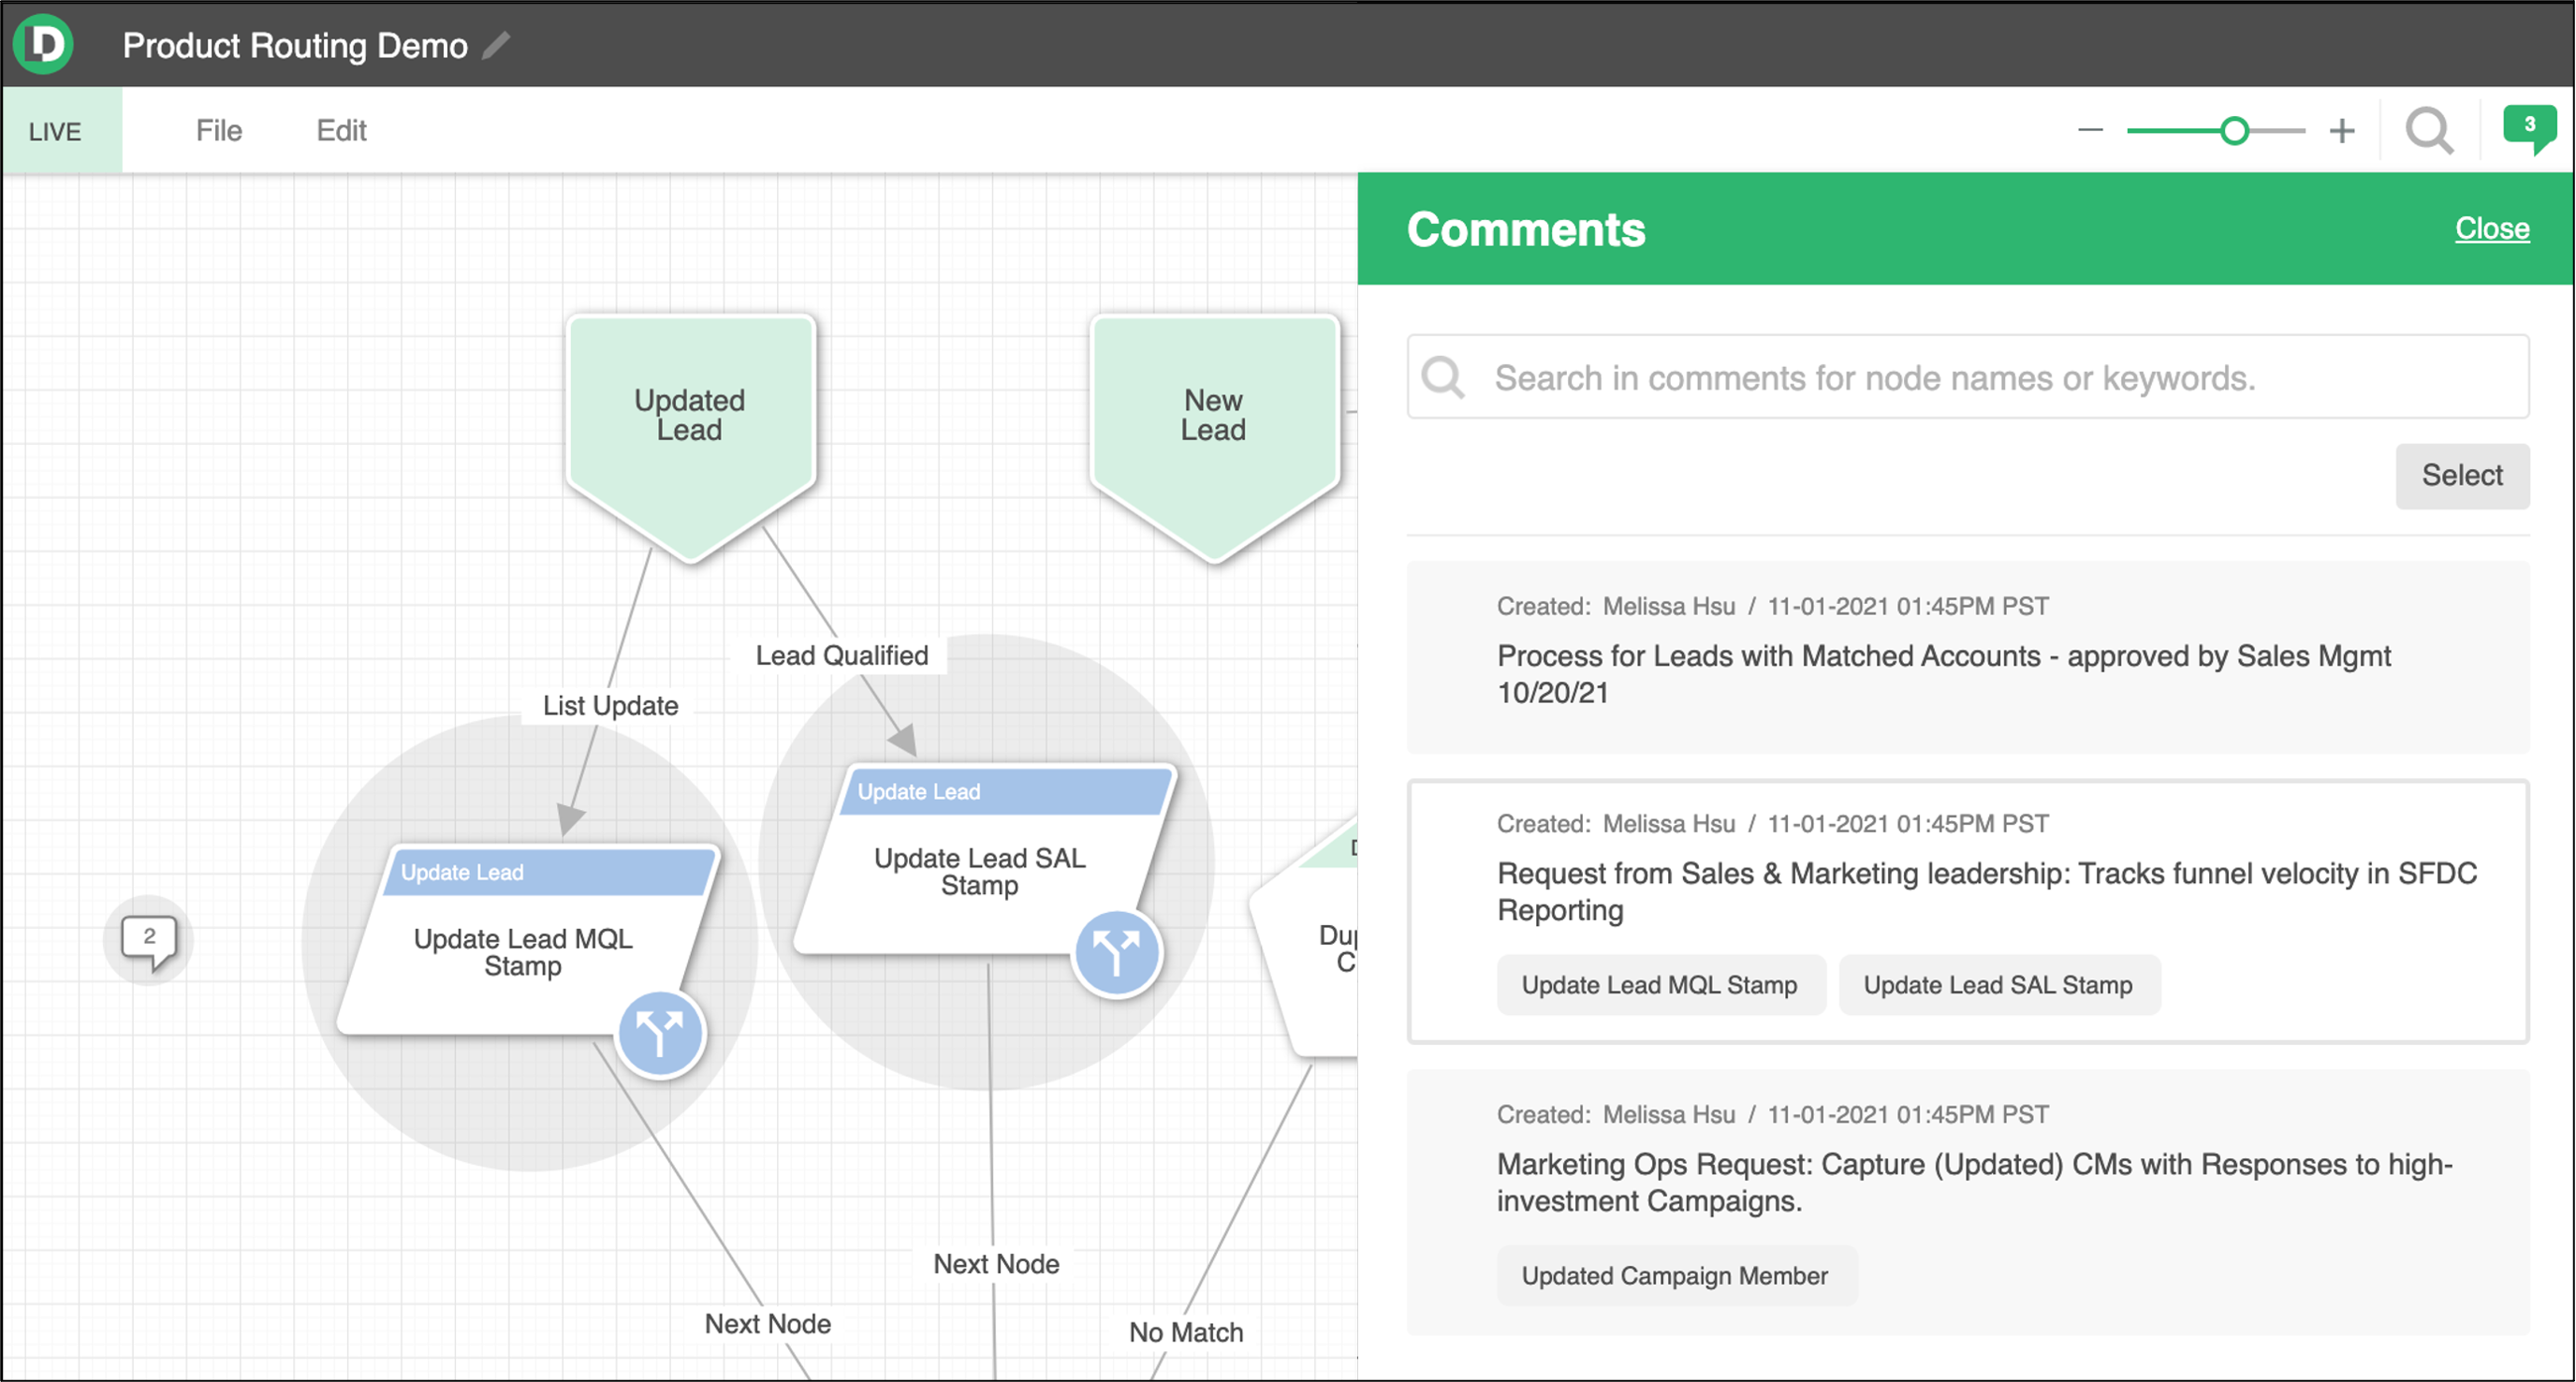
Task: Click the LIVE status tab
Action: 56,131
